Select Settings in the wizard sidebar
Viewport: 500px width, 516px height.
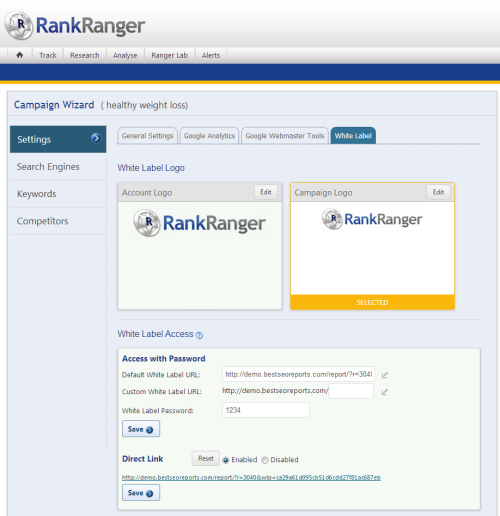(x=58, y=139)
